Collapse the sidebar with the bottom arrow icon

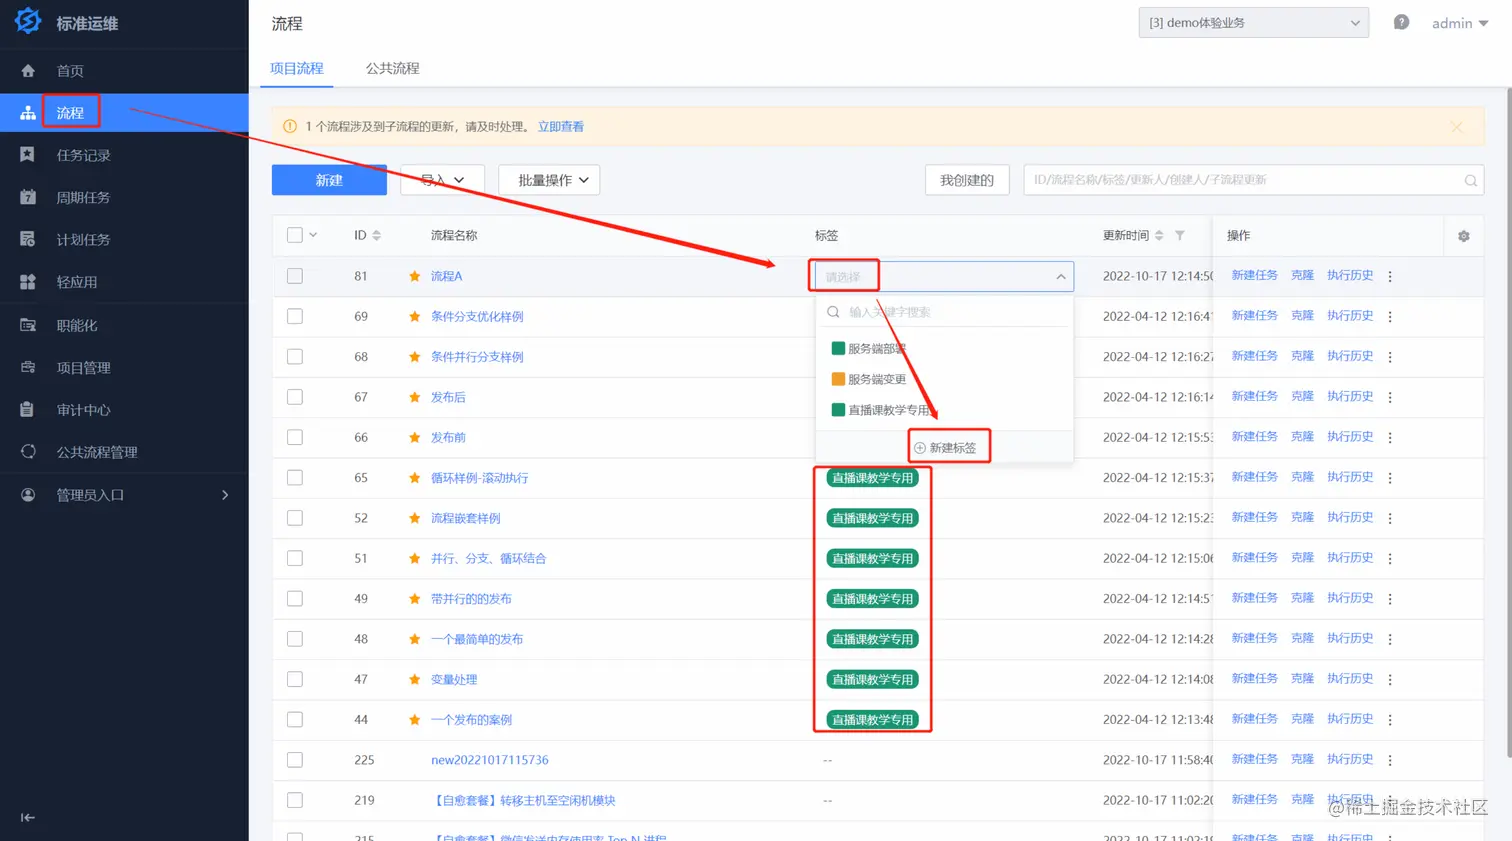28,817
